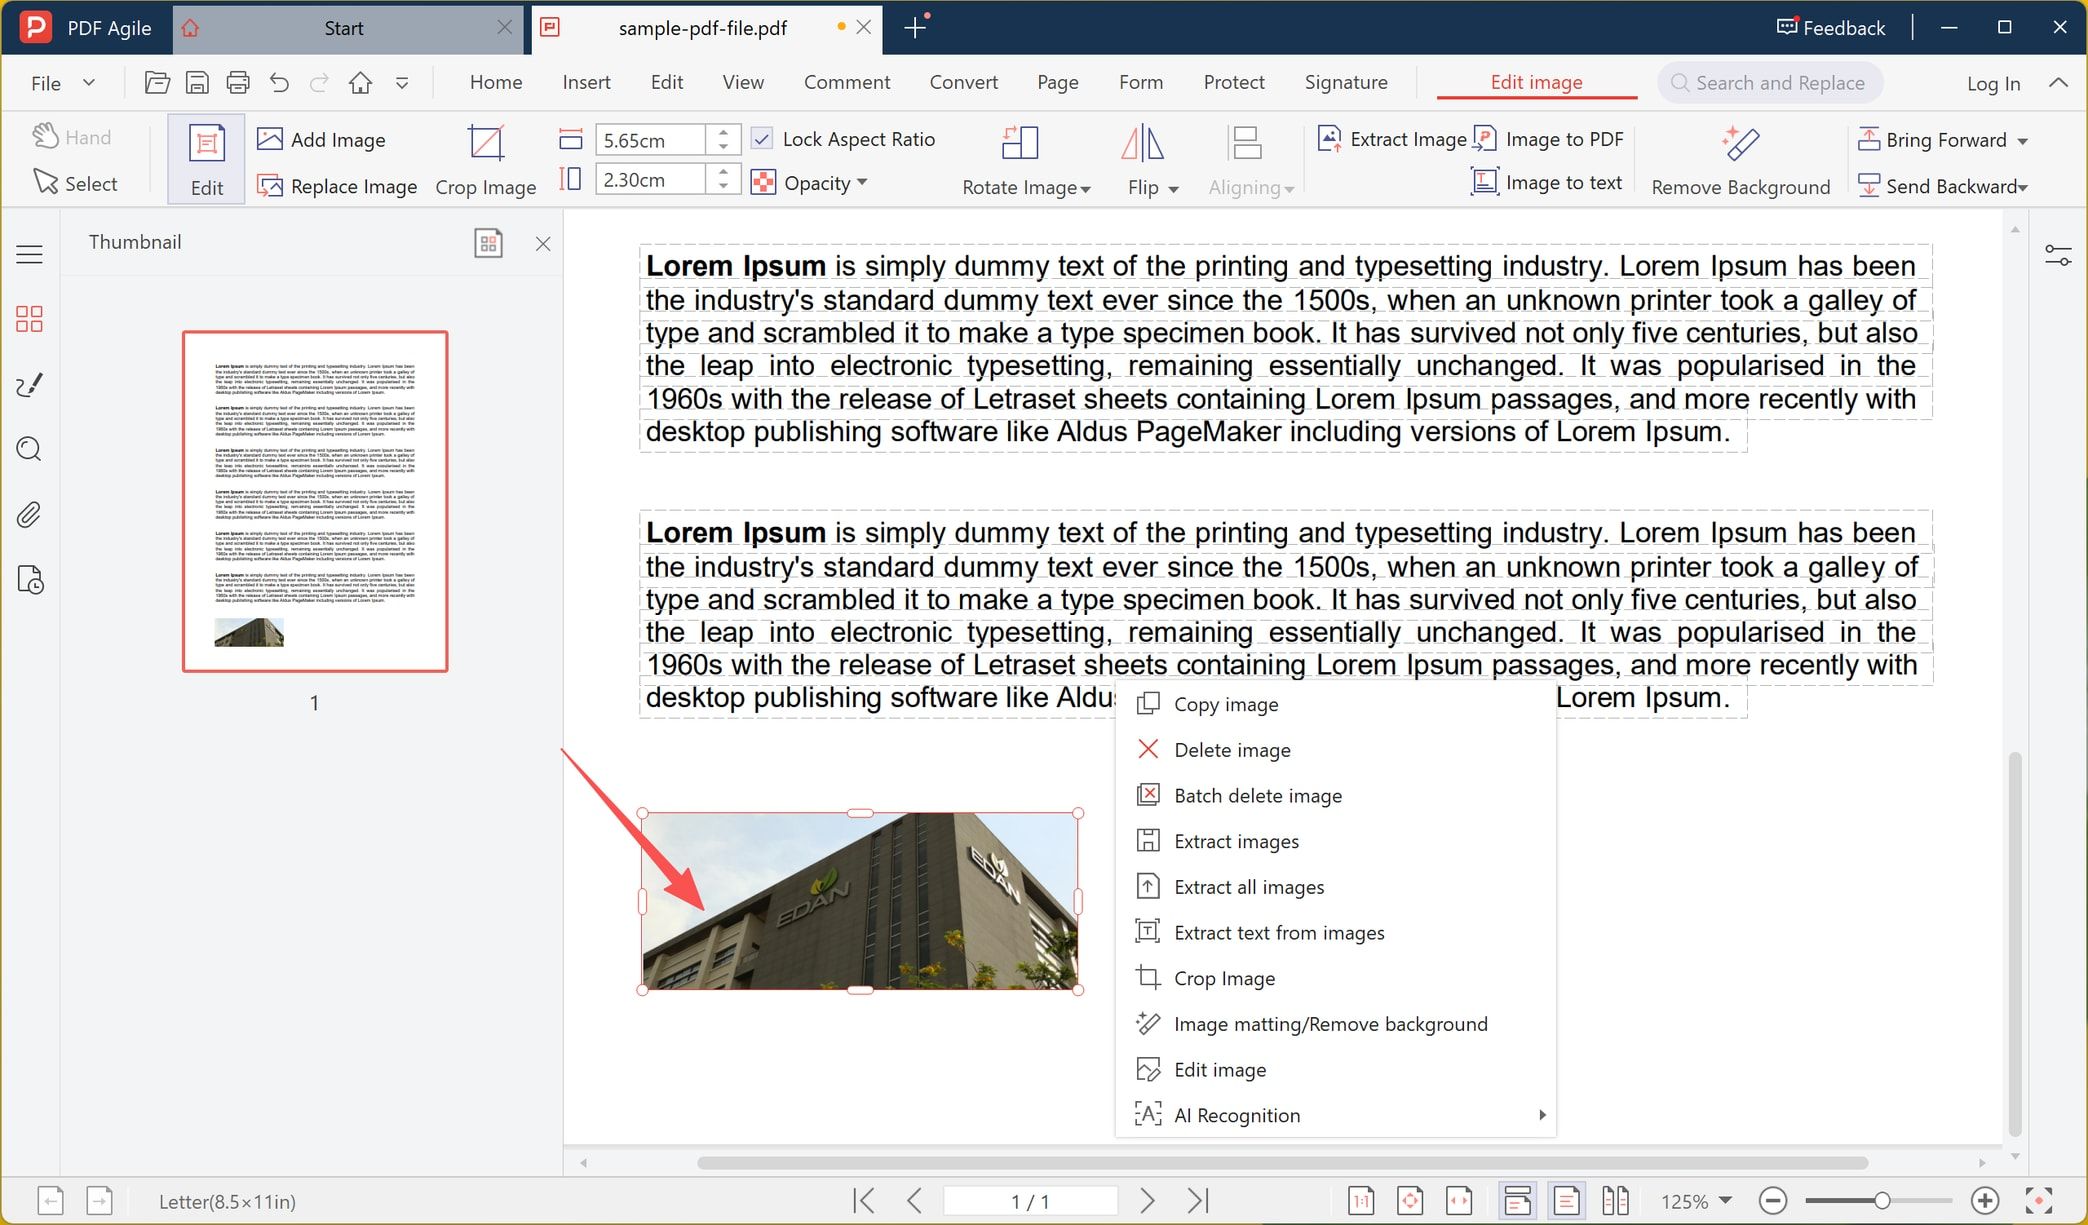Click the Save icon in quick toolbar
The width and height of the screenshot is (2088, 1225).
point(198,83)
